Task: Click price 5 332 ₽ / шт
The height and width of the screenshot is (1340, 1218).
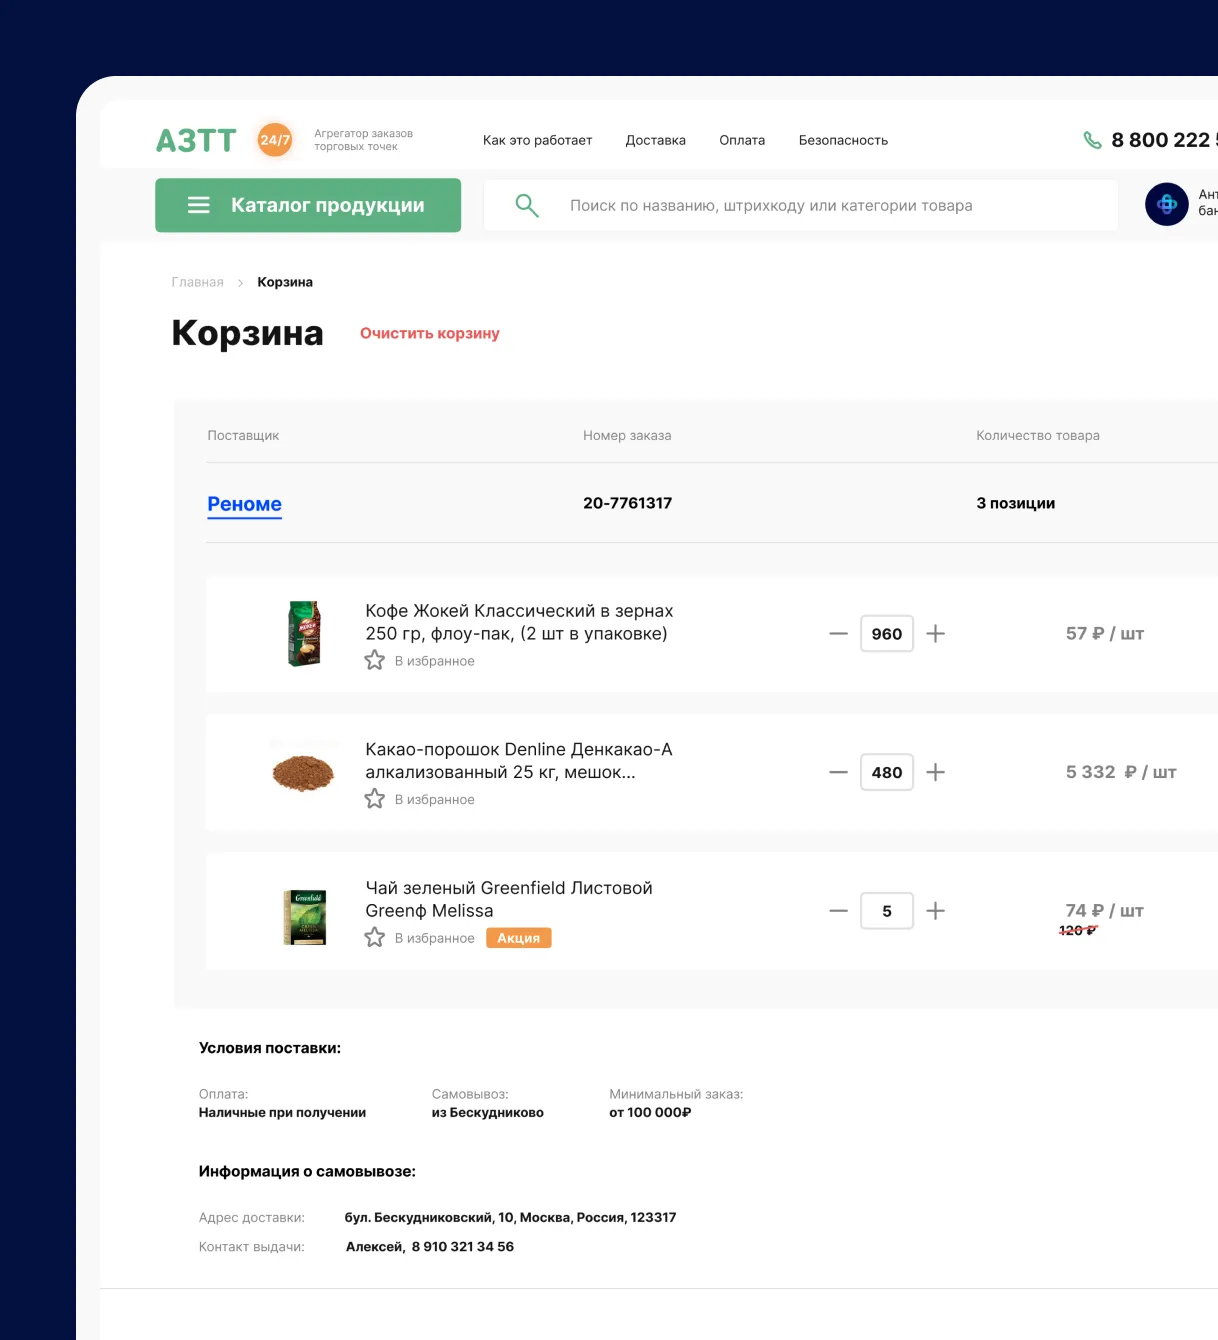Action: point(1121,772)
